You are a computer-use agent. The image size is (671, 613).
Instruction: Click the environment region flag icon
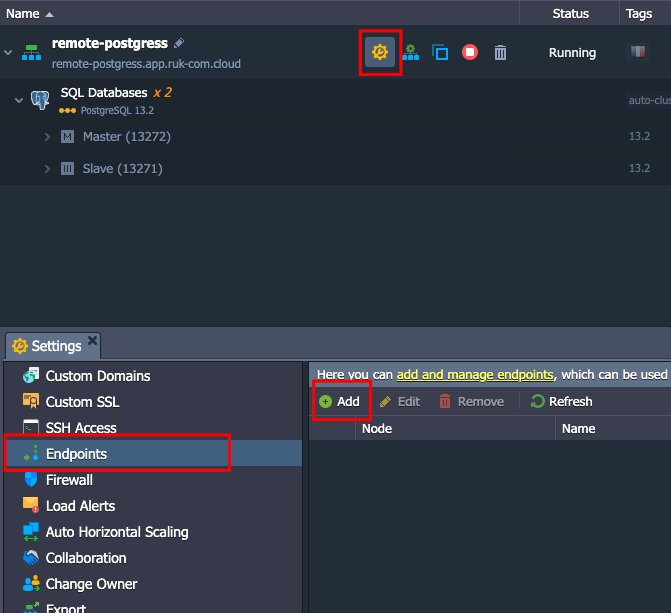click(638, 52)
